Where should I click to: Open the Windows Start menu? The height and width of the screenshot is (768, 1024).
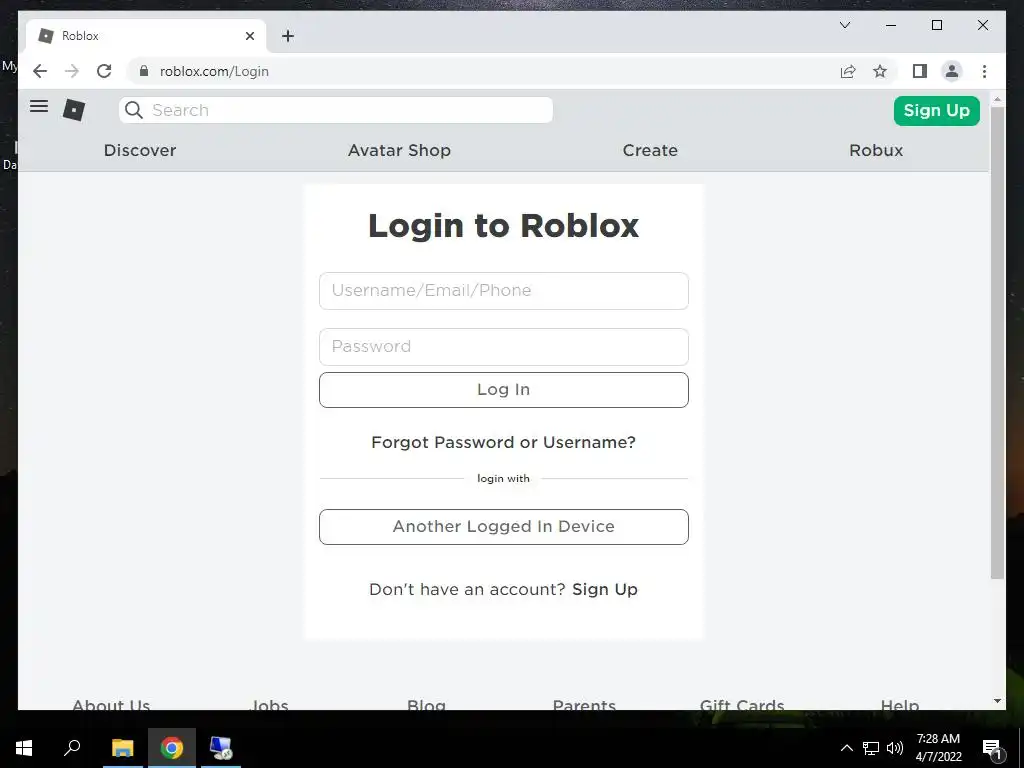(x=24, y=748)
